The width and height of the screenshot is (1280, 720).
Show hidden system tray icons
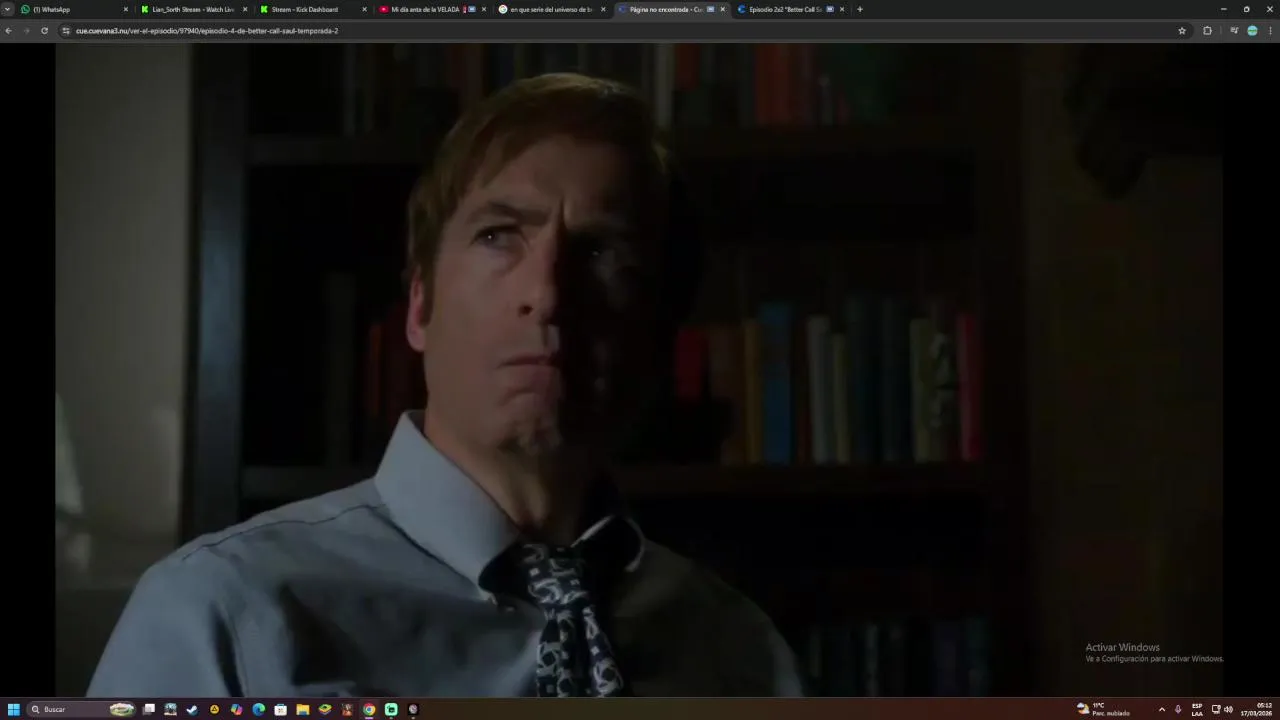pos(1161,709)
